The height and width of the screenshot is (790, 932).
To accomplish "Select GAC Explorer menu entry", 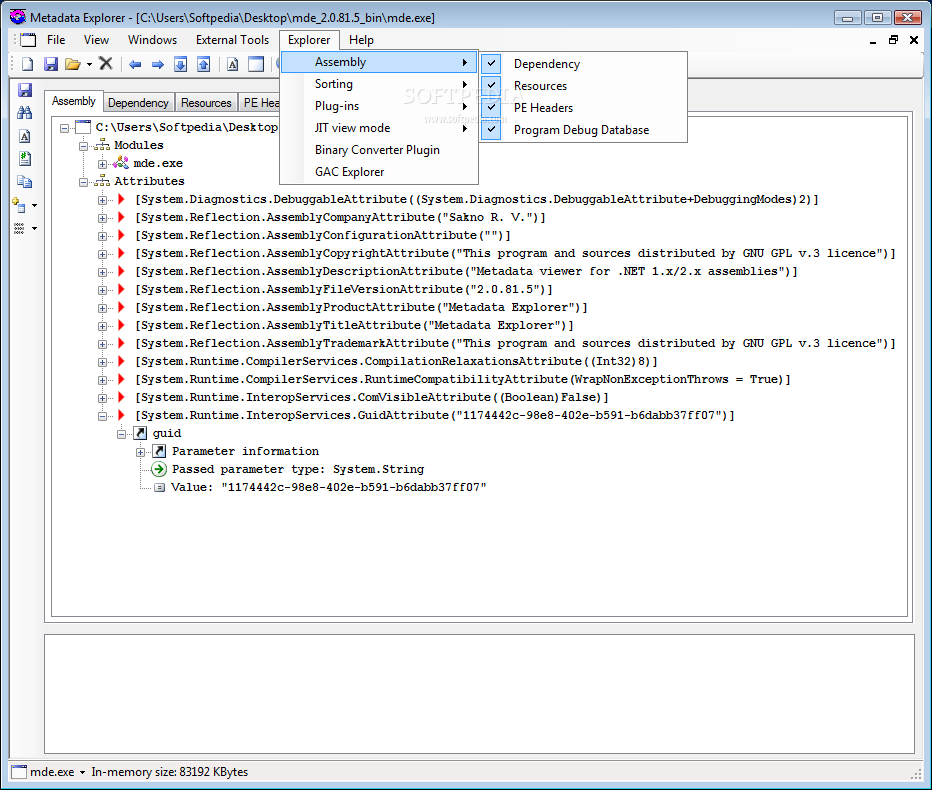I will [x=379, y=172].
